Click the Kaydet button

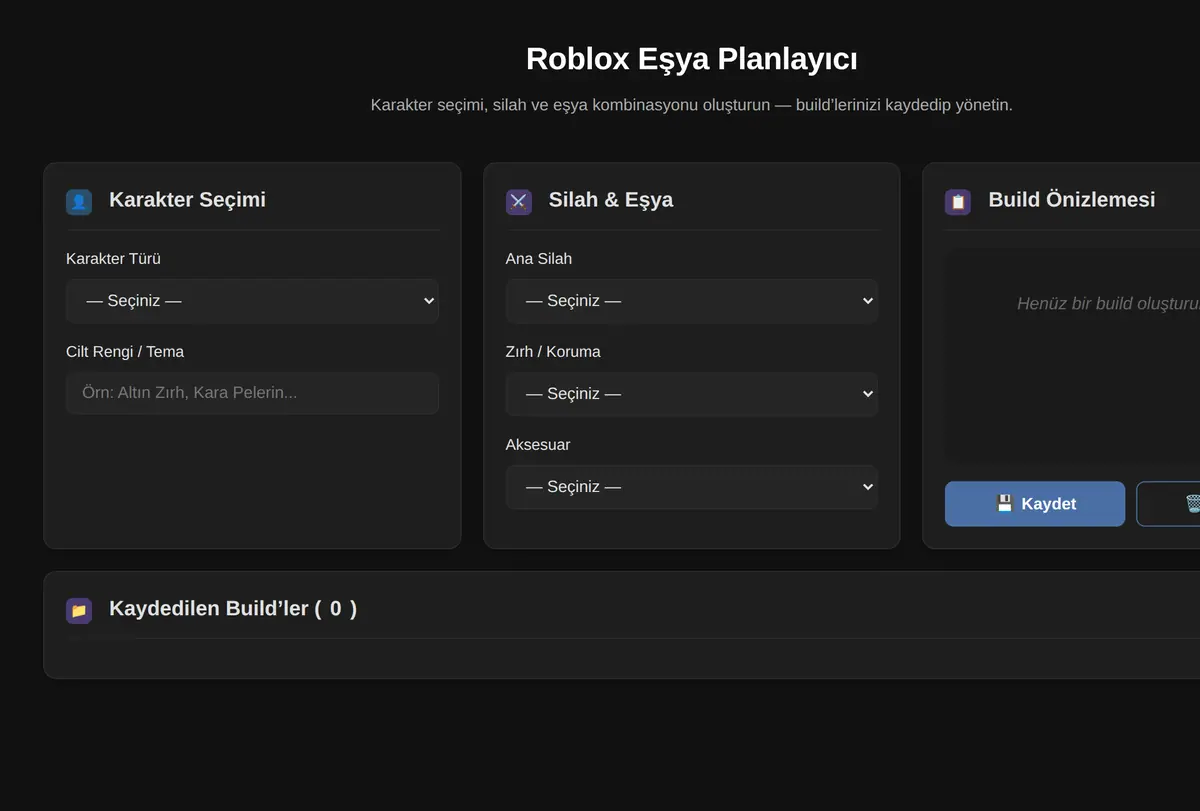1035,504
